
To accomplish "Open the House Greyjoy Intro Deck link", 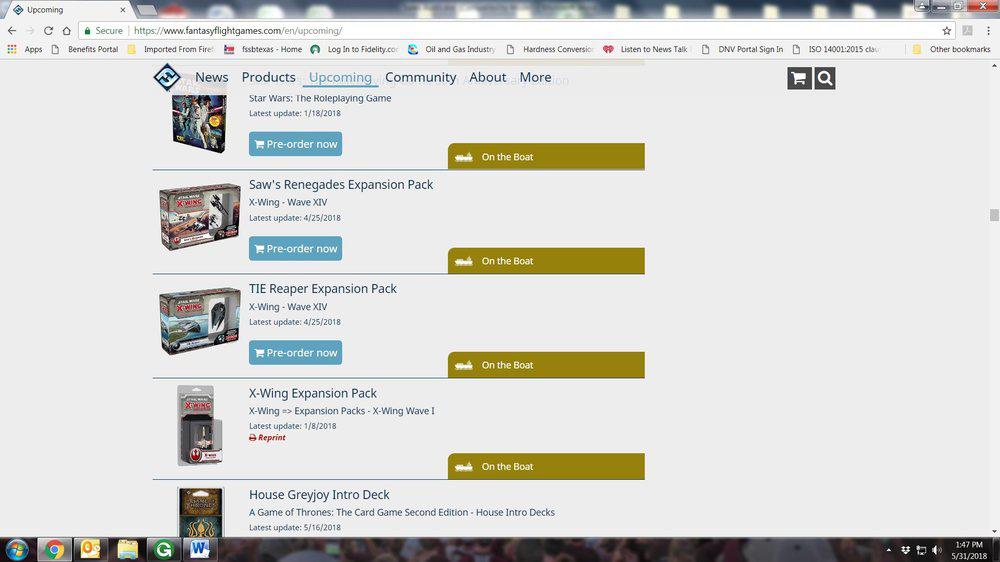I will (319, 495).
